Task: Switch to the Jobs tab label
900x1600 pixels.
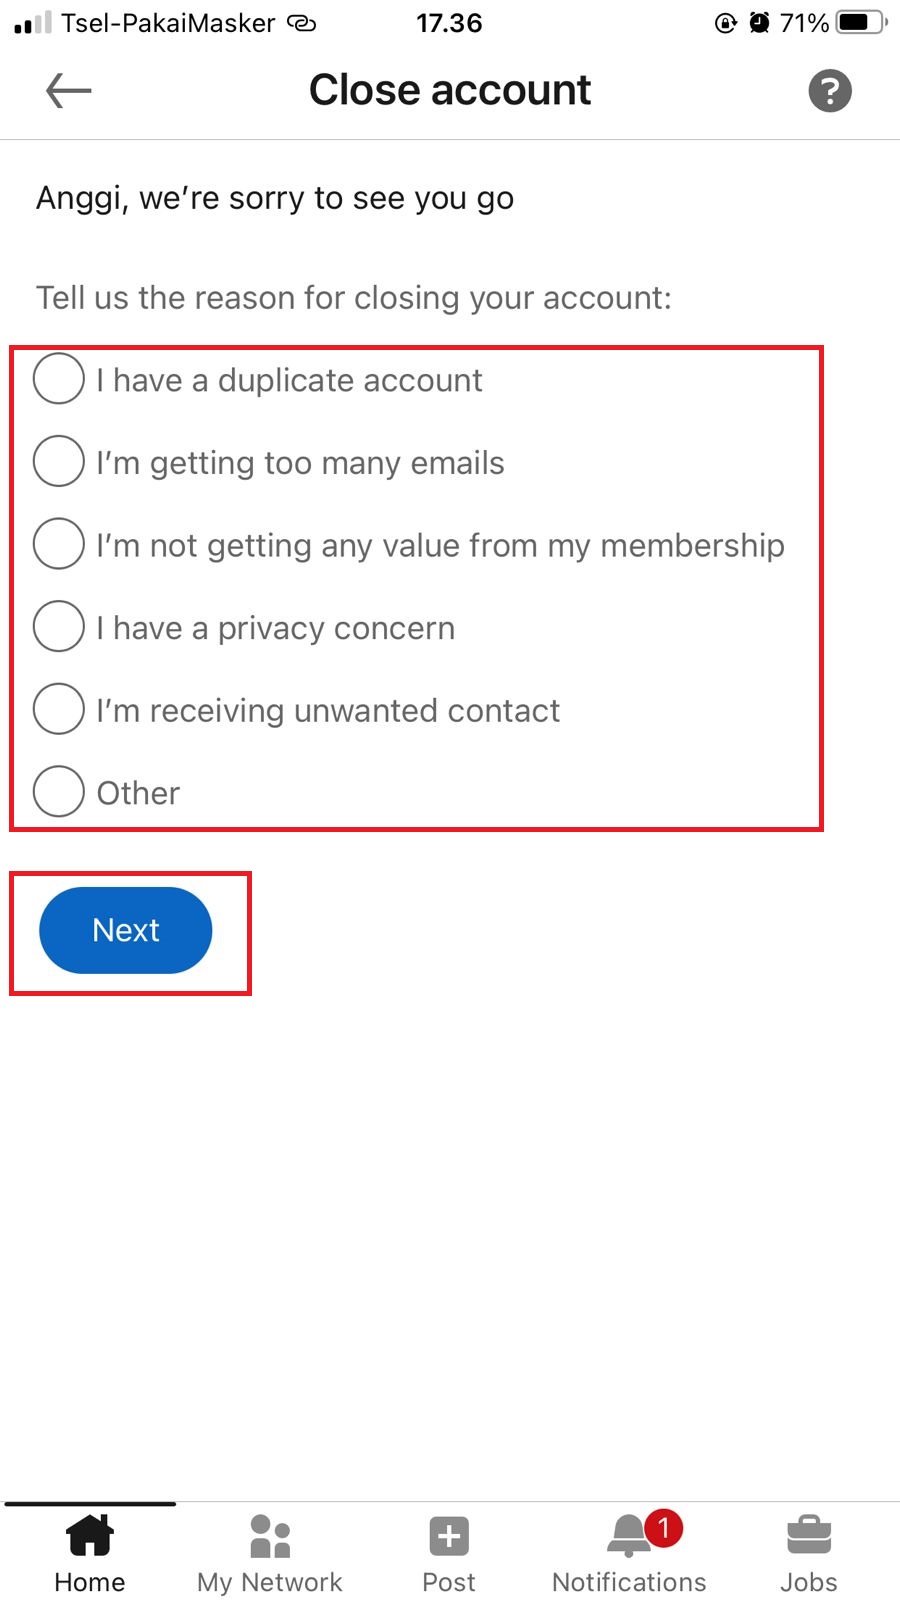Action: pos(809,1582)
